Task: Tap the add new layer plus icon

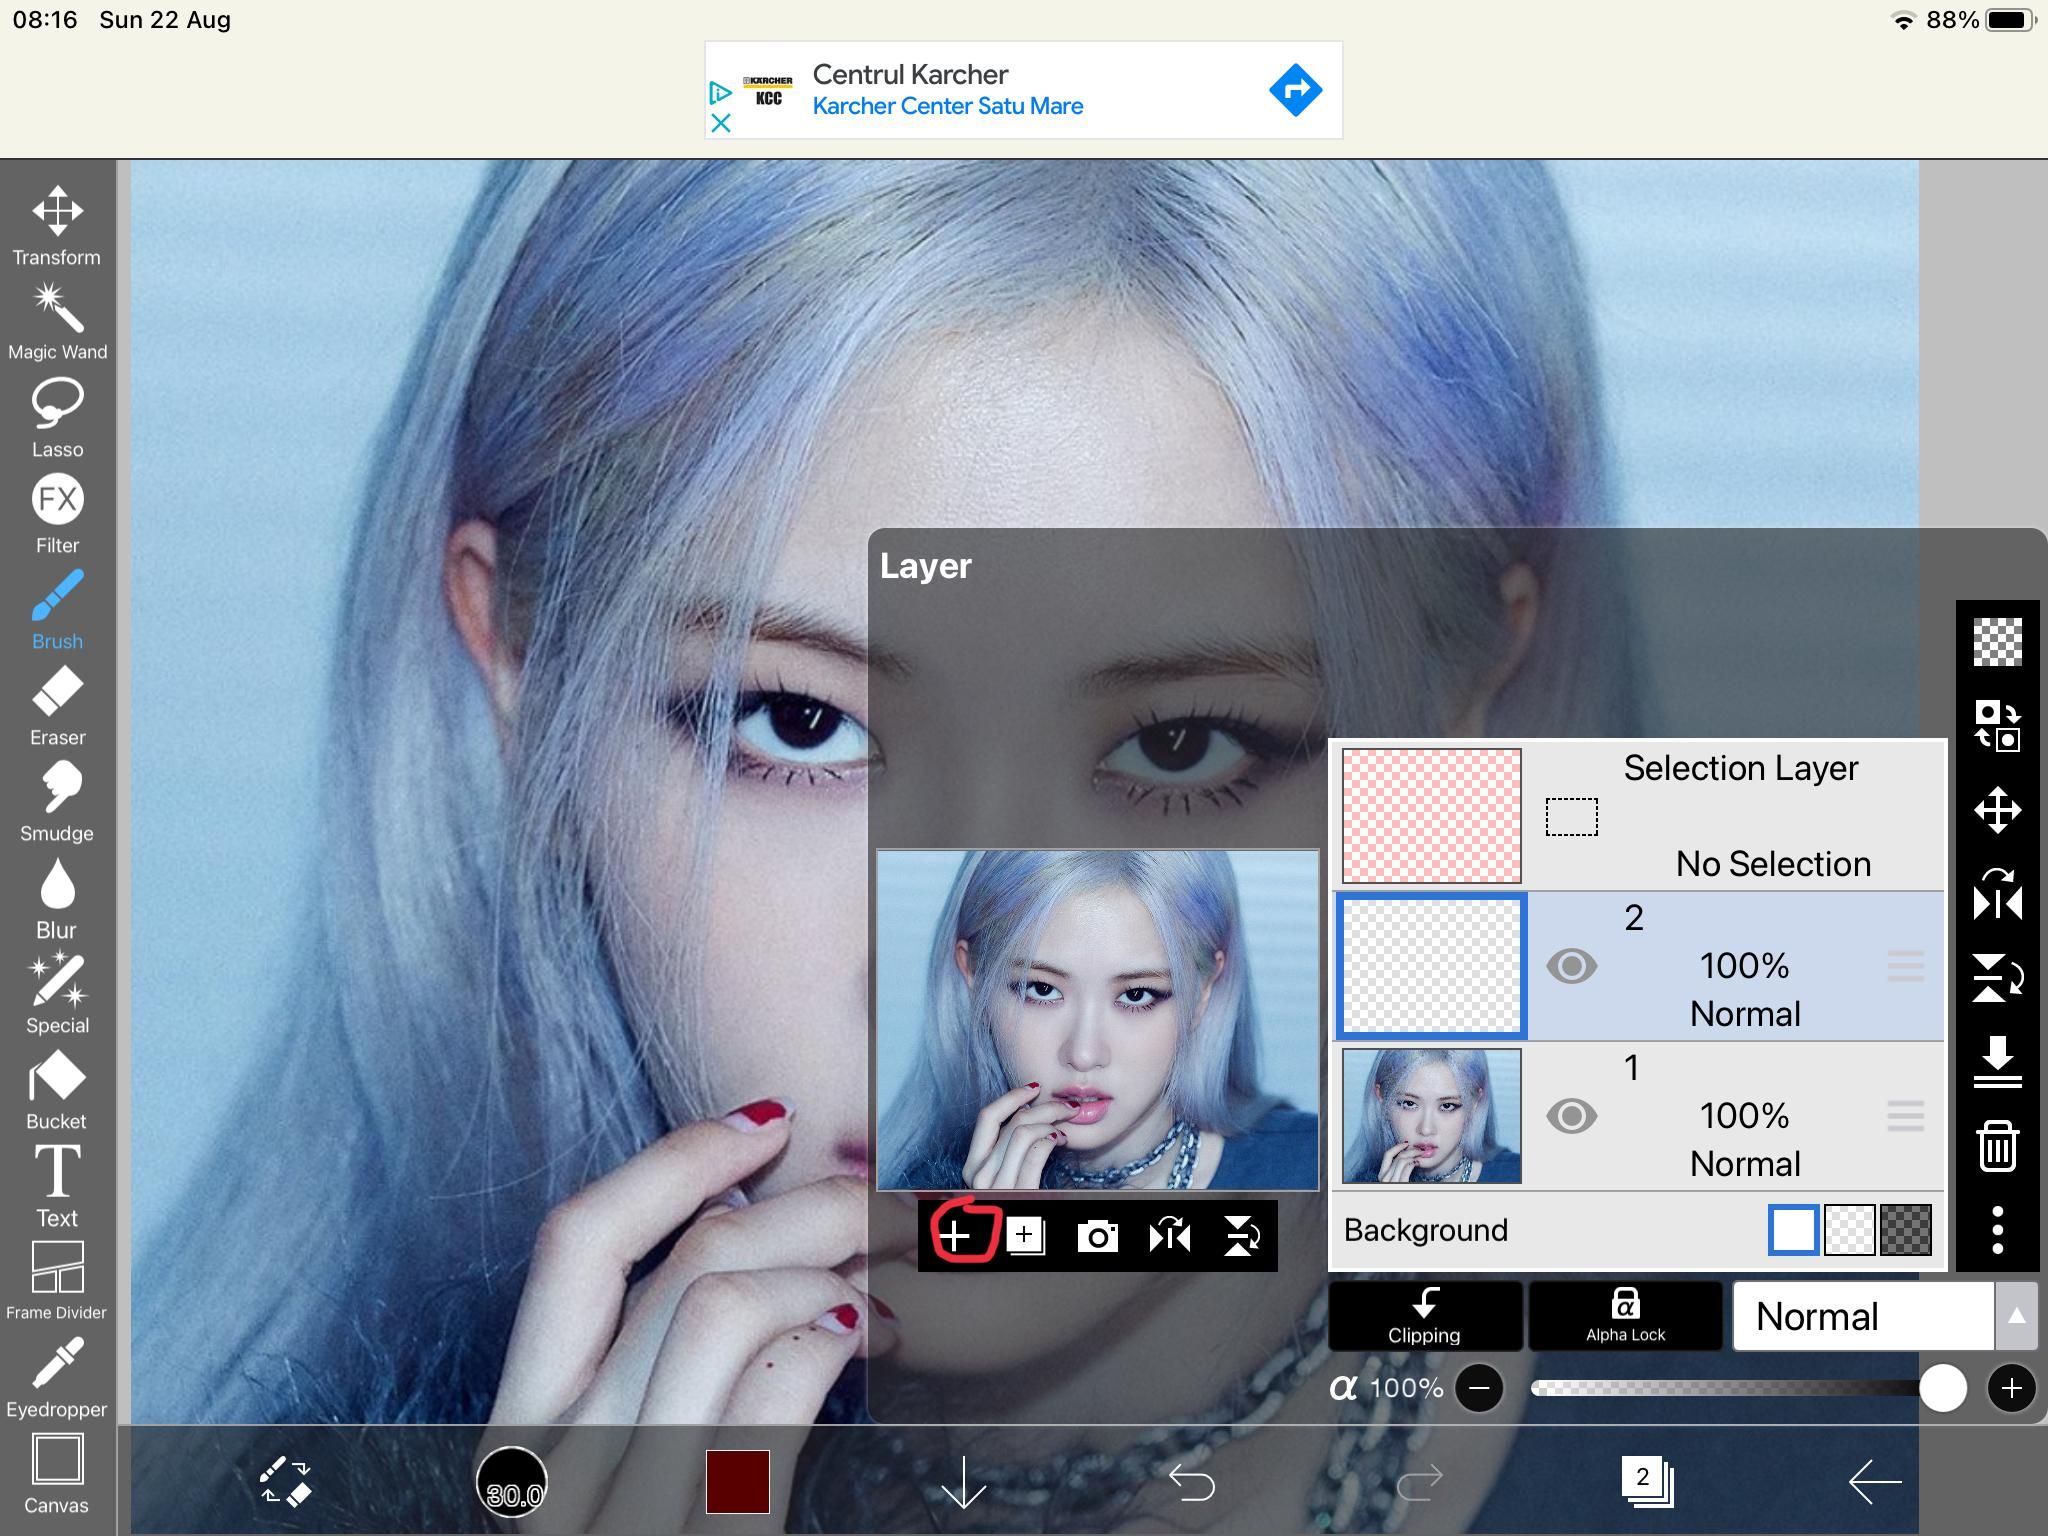Action: [x=956, y=1236]
